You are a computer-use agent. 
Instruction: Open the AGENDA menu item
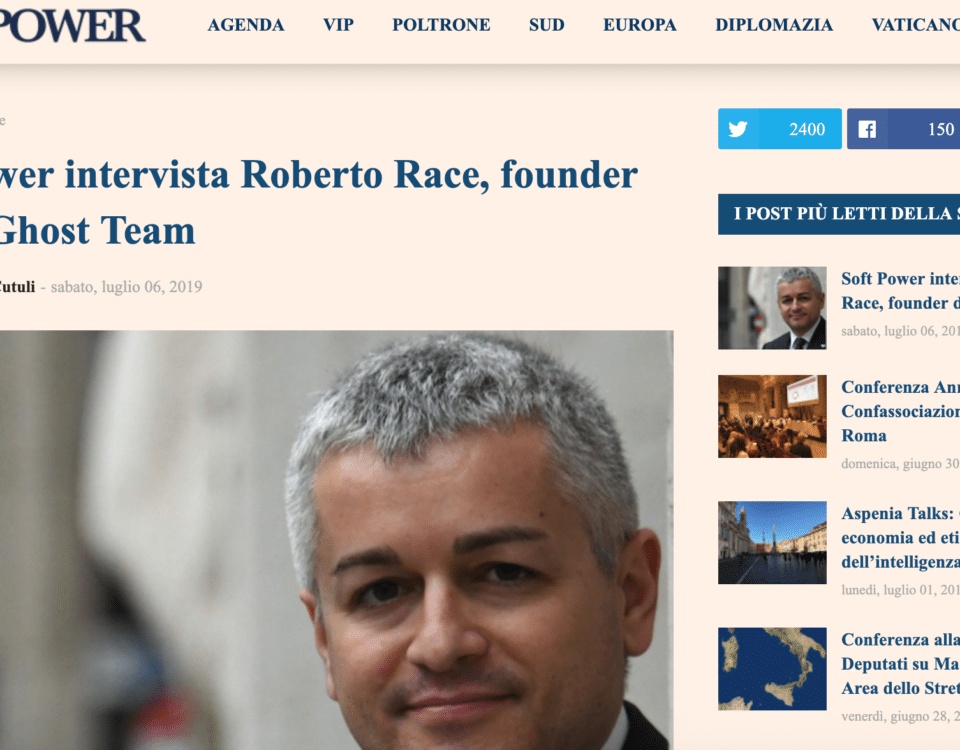[246, 25]
